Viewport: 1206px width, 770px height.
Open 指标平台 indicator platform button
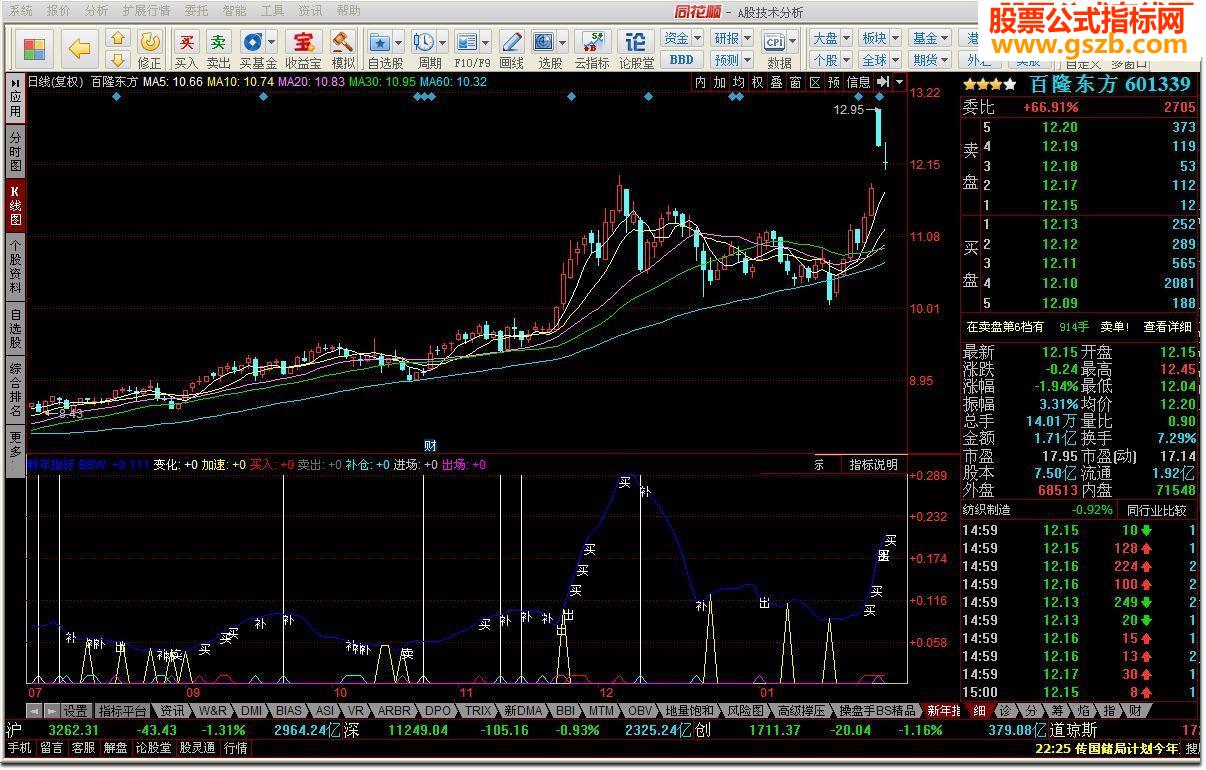tap(122, 710)
